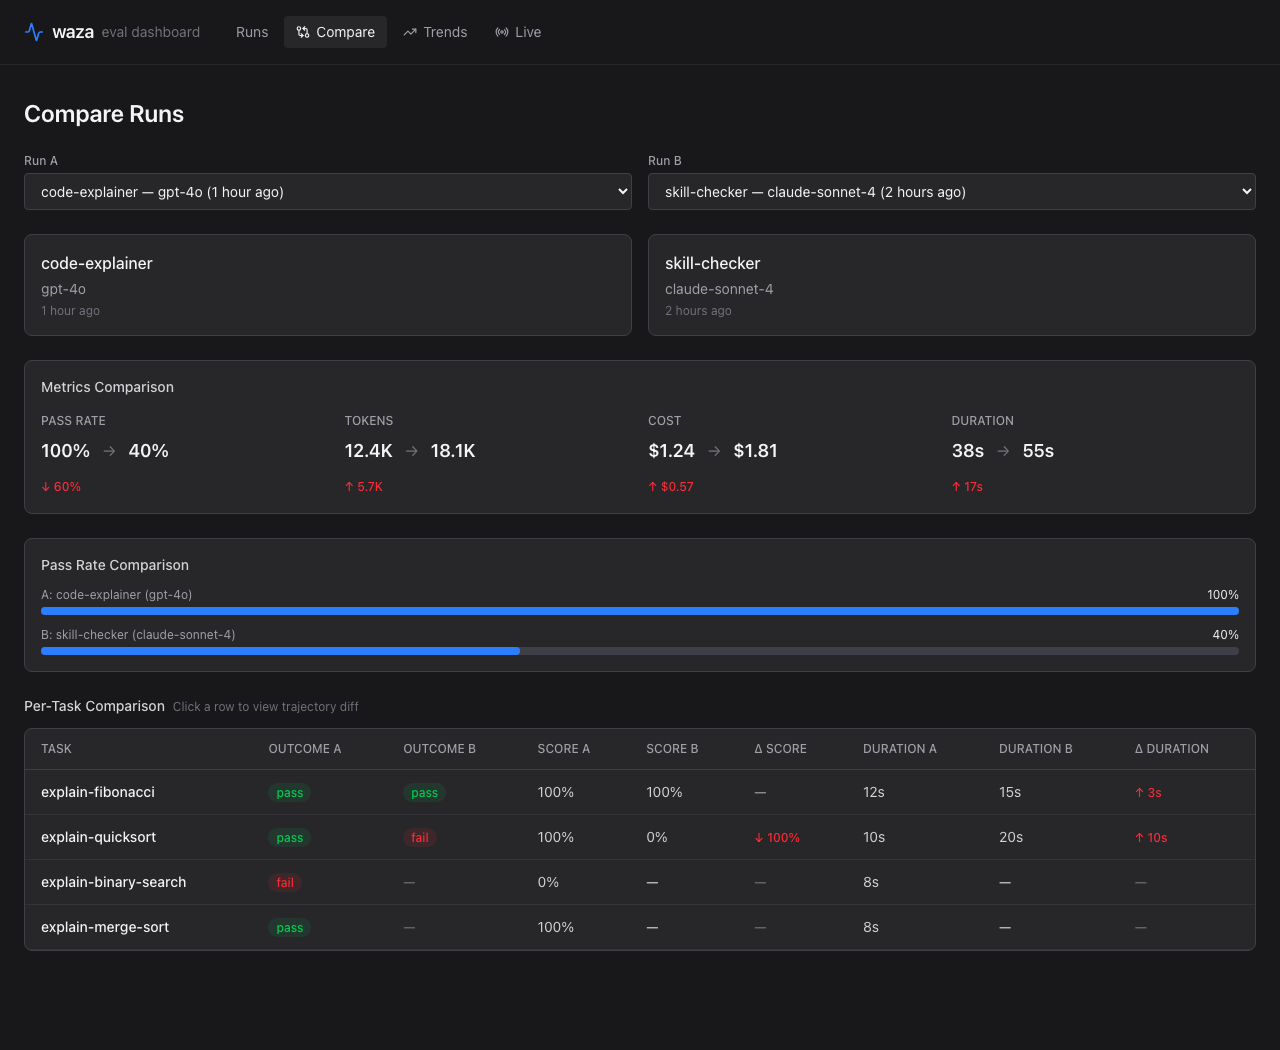Click the up-arrow 10s duration delta
The width and height of the screenshot is (1280, 1050).
click(x=1151, y=838)
